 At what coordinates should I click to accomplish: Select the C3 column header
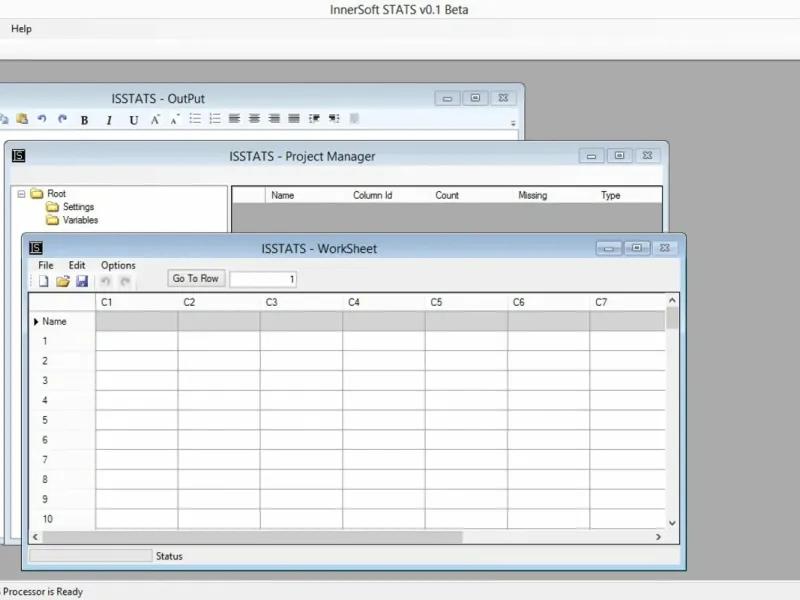pyautogui.click(x=301, y=302)
